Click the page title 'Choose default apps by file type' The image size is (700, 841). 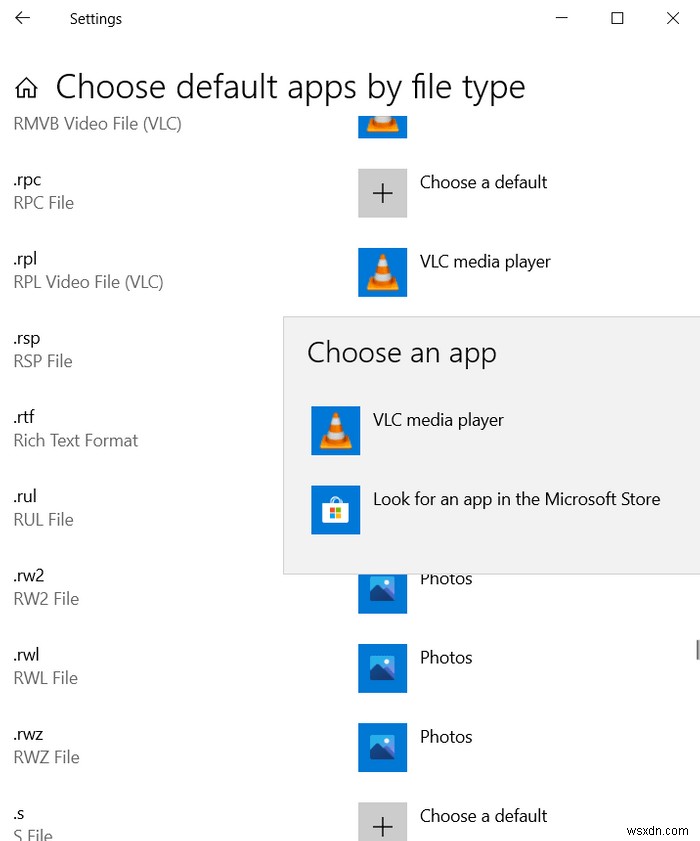(290, 87)
